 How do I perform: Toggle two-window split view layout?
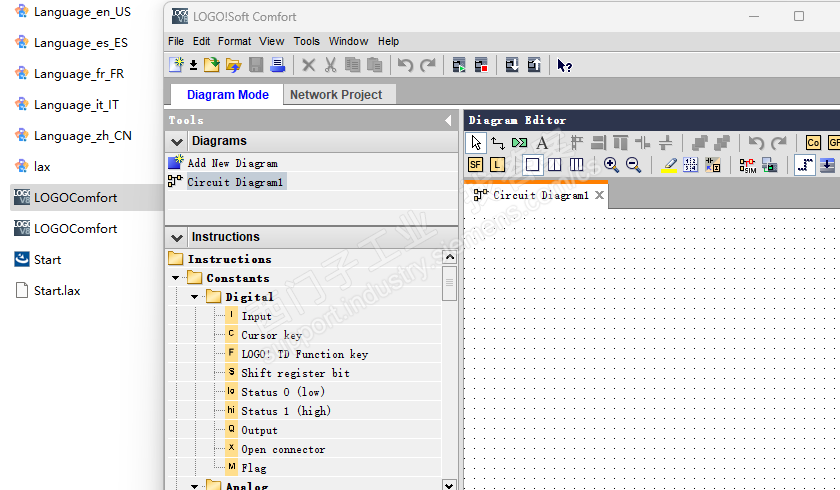[x=554, y=164]
